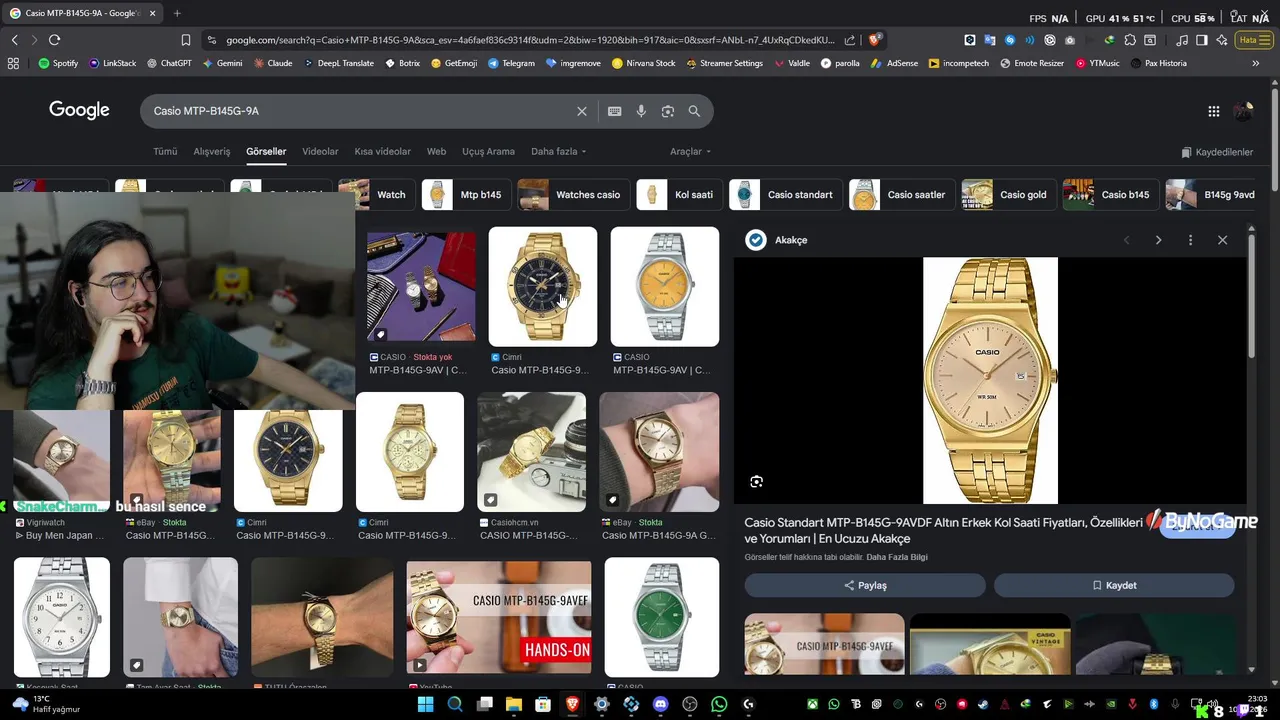The width and height of the screenshot is (1280, 720).
Task: Select the Casio saatler filter chip
Action: click(x=902, y=195)
